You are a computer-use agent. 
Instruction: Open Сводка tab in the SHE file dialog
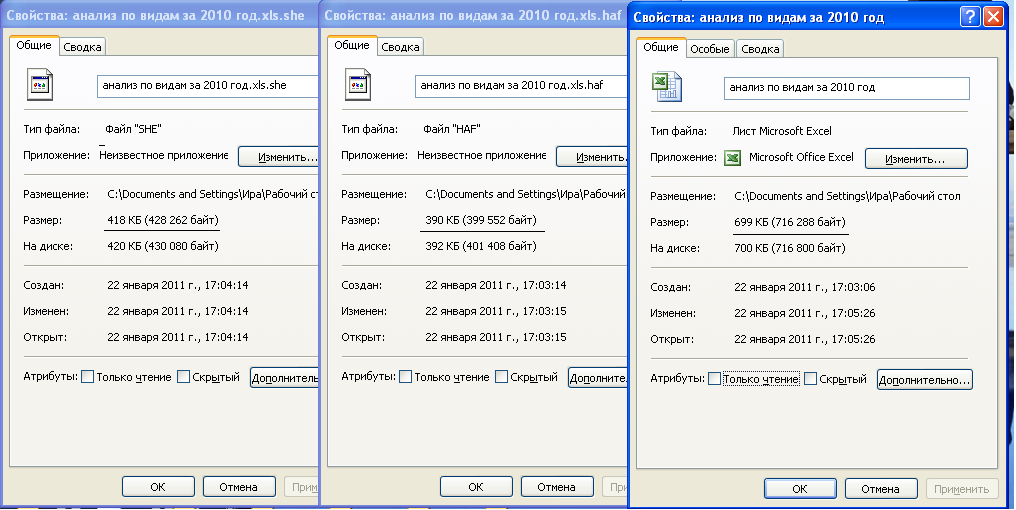(x=82, y=47)
